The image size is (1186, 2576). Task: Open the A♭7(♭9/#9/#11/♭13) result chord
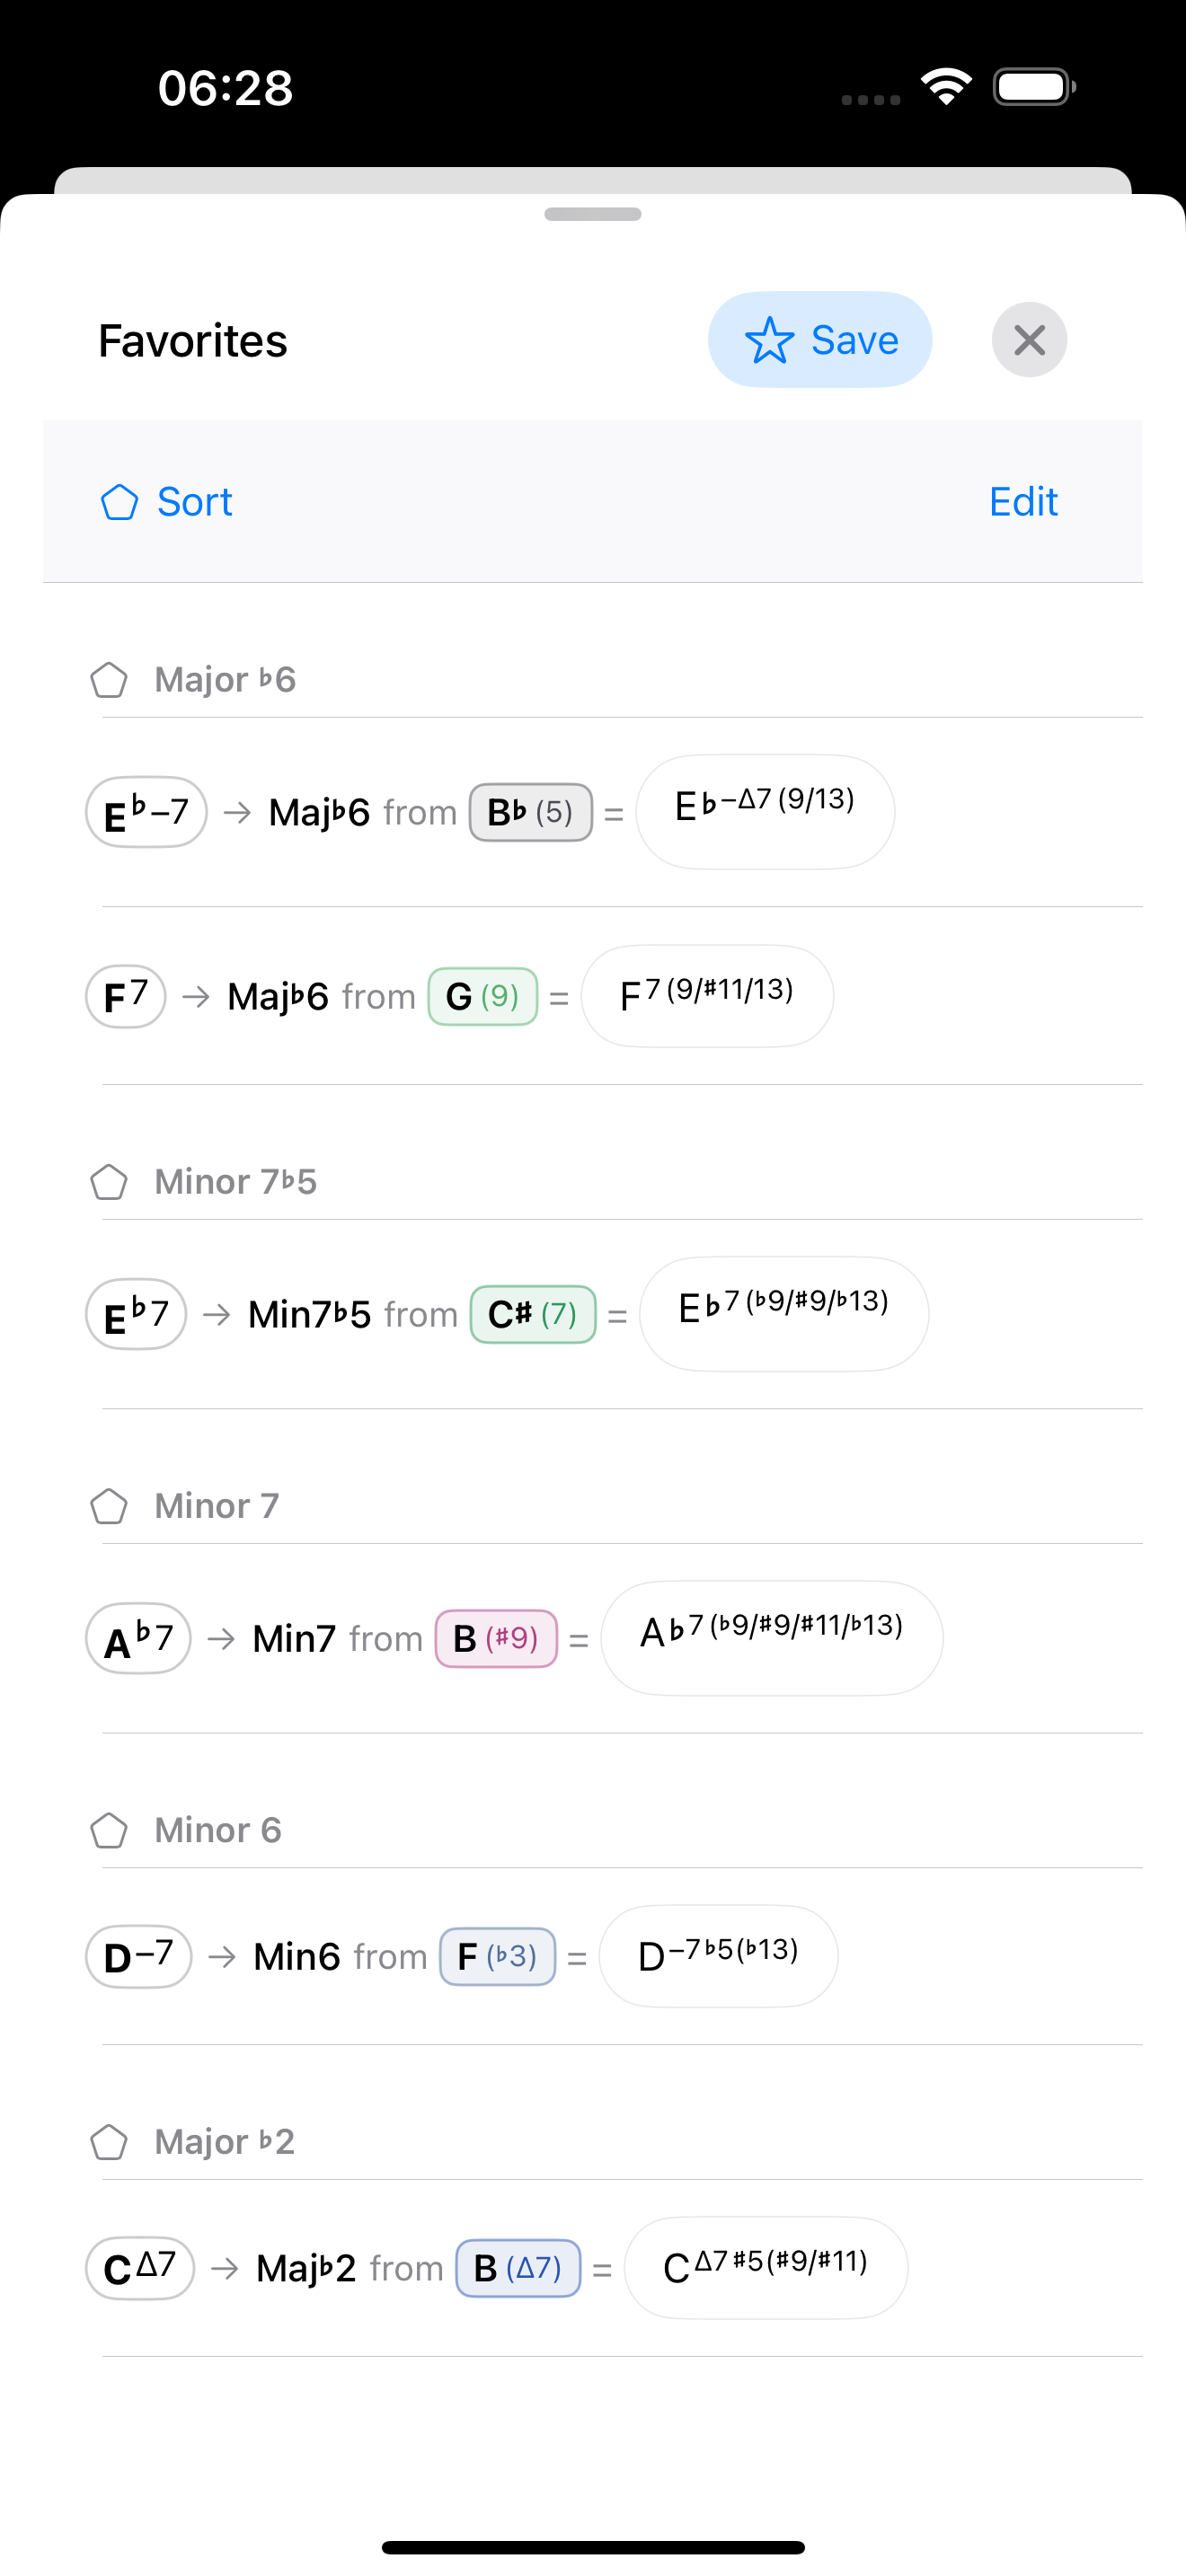click(772, 1638)
